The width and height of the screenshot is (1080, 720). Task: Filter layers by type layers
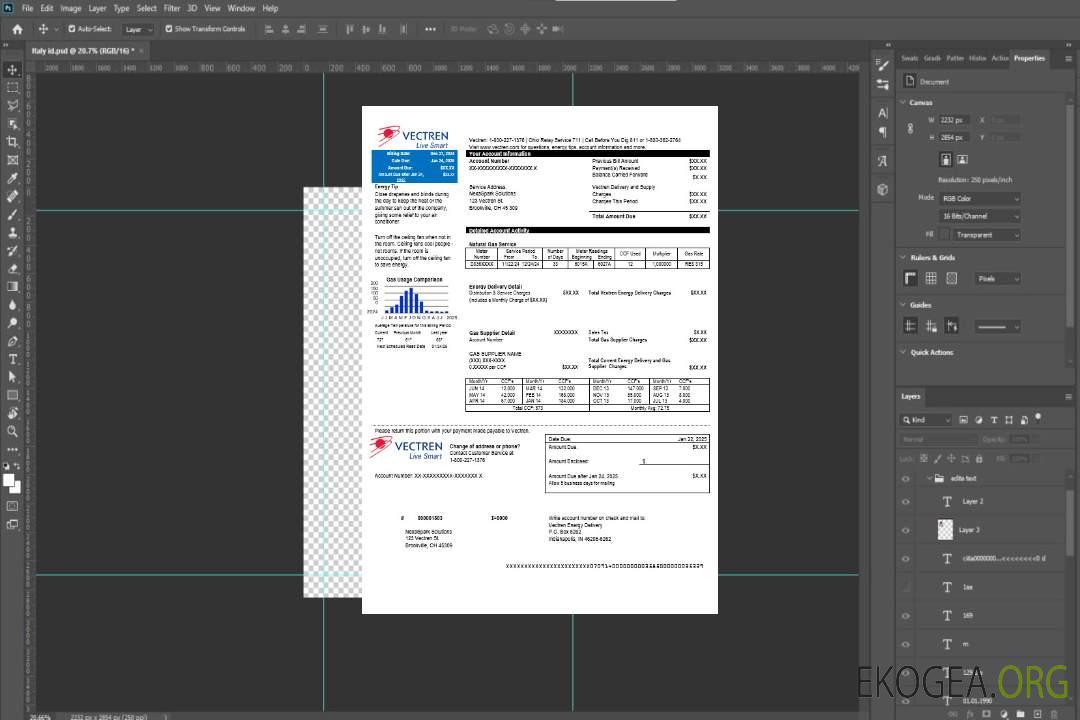pyautogui.click(x=994, y=420)
